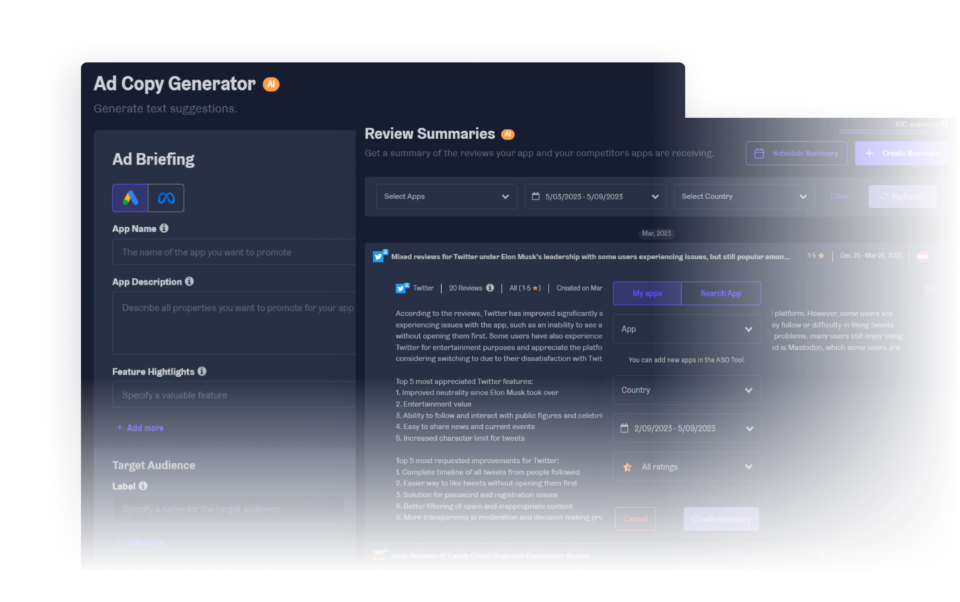Open the 2/09/2023 - 5/09/2023 date dropdown
Viewport: 960px width, 602px height.
tap(687, 429)
